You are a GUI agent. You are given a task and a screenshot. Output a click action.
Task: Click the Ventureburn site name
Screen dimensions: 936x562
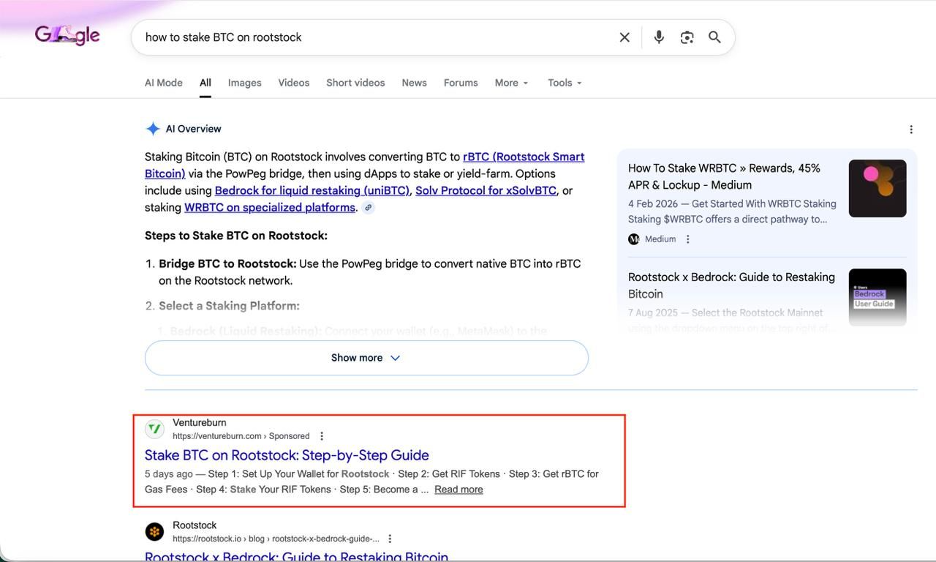point(199,422)
